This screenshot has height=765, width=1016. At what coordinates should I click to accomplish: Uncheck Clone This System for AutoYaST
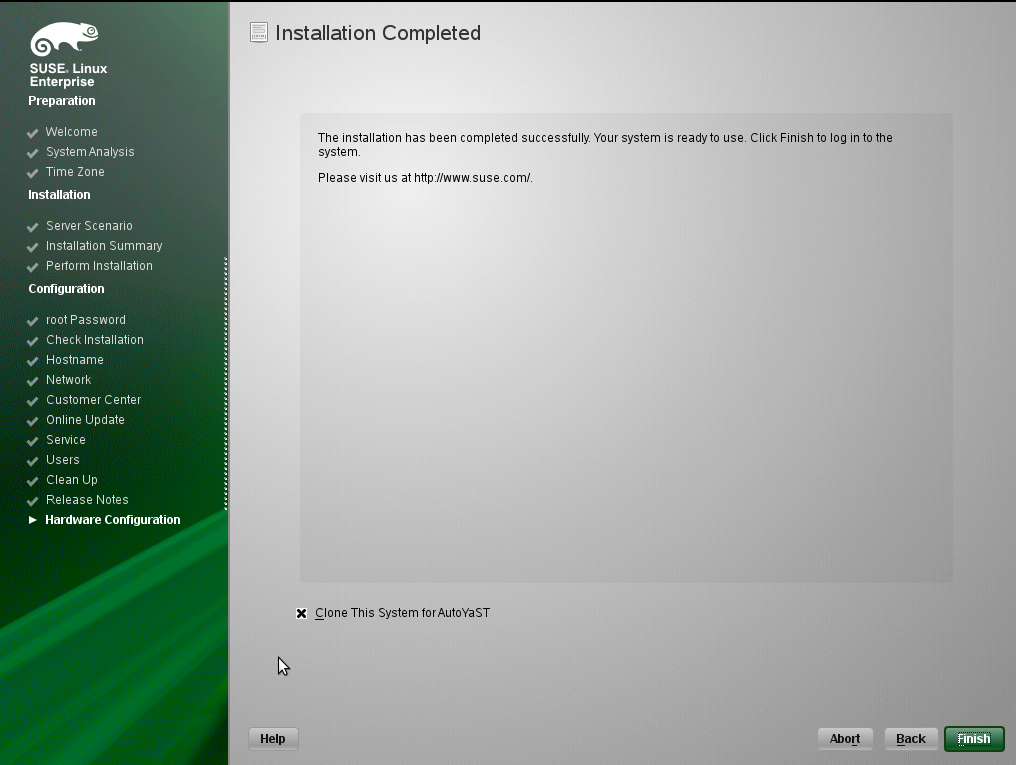coord(301,613)
